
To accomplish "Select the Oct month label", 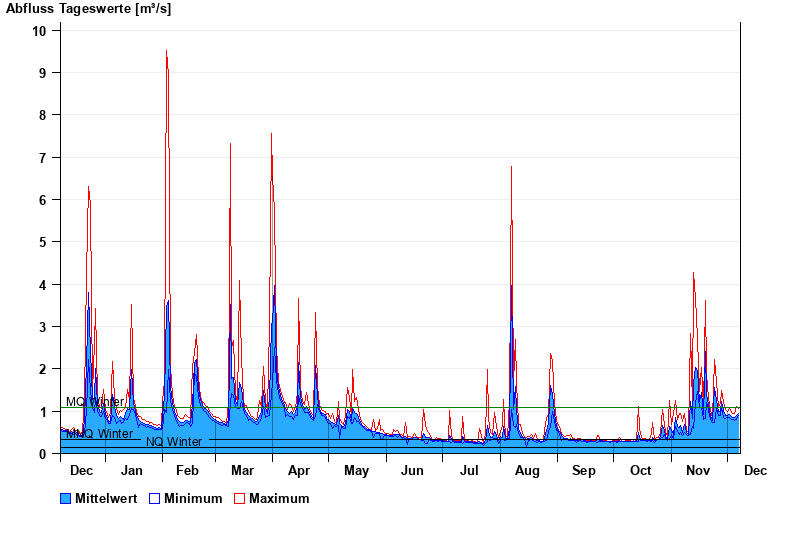I will 640,470.
